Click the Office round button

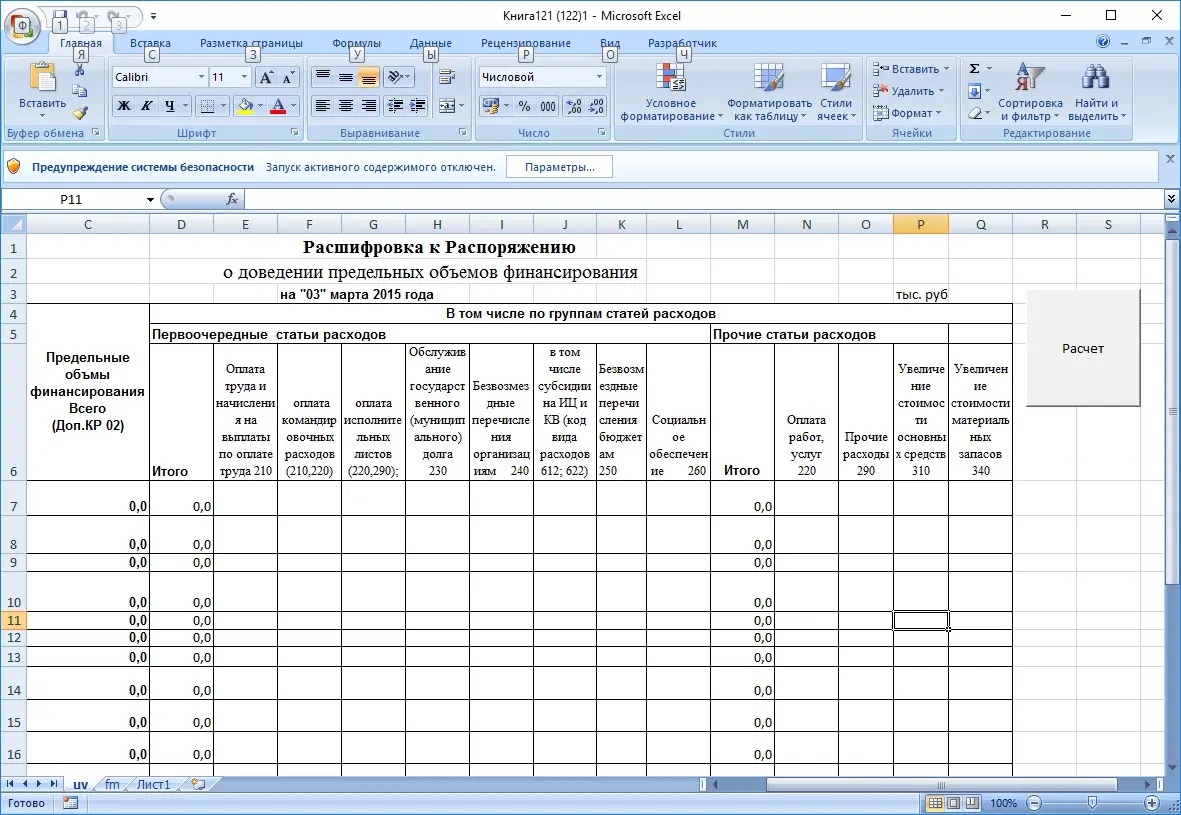[23, 25]
